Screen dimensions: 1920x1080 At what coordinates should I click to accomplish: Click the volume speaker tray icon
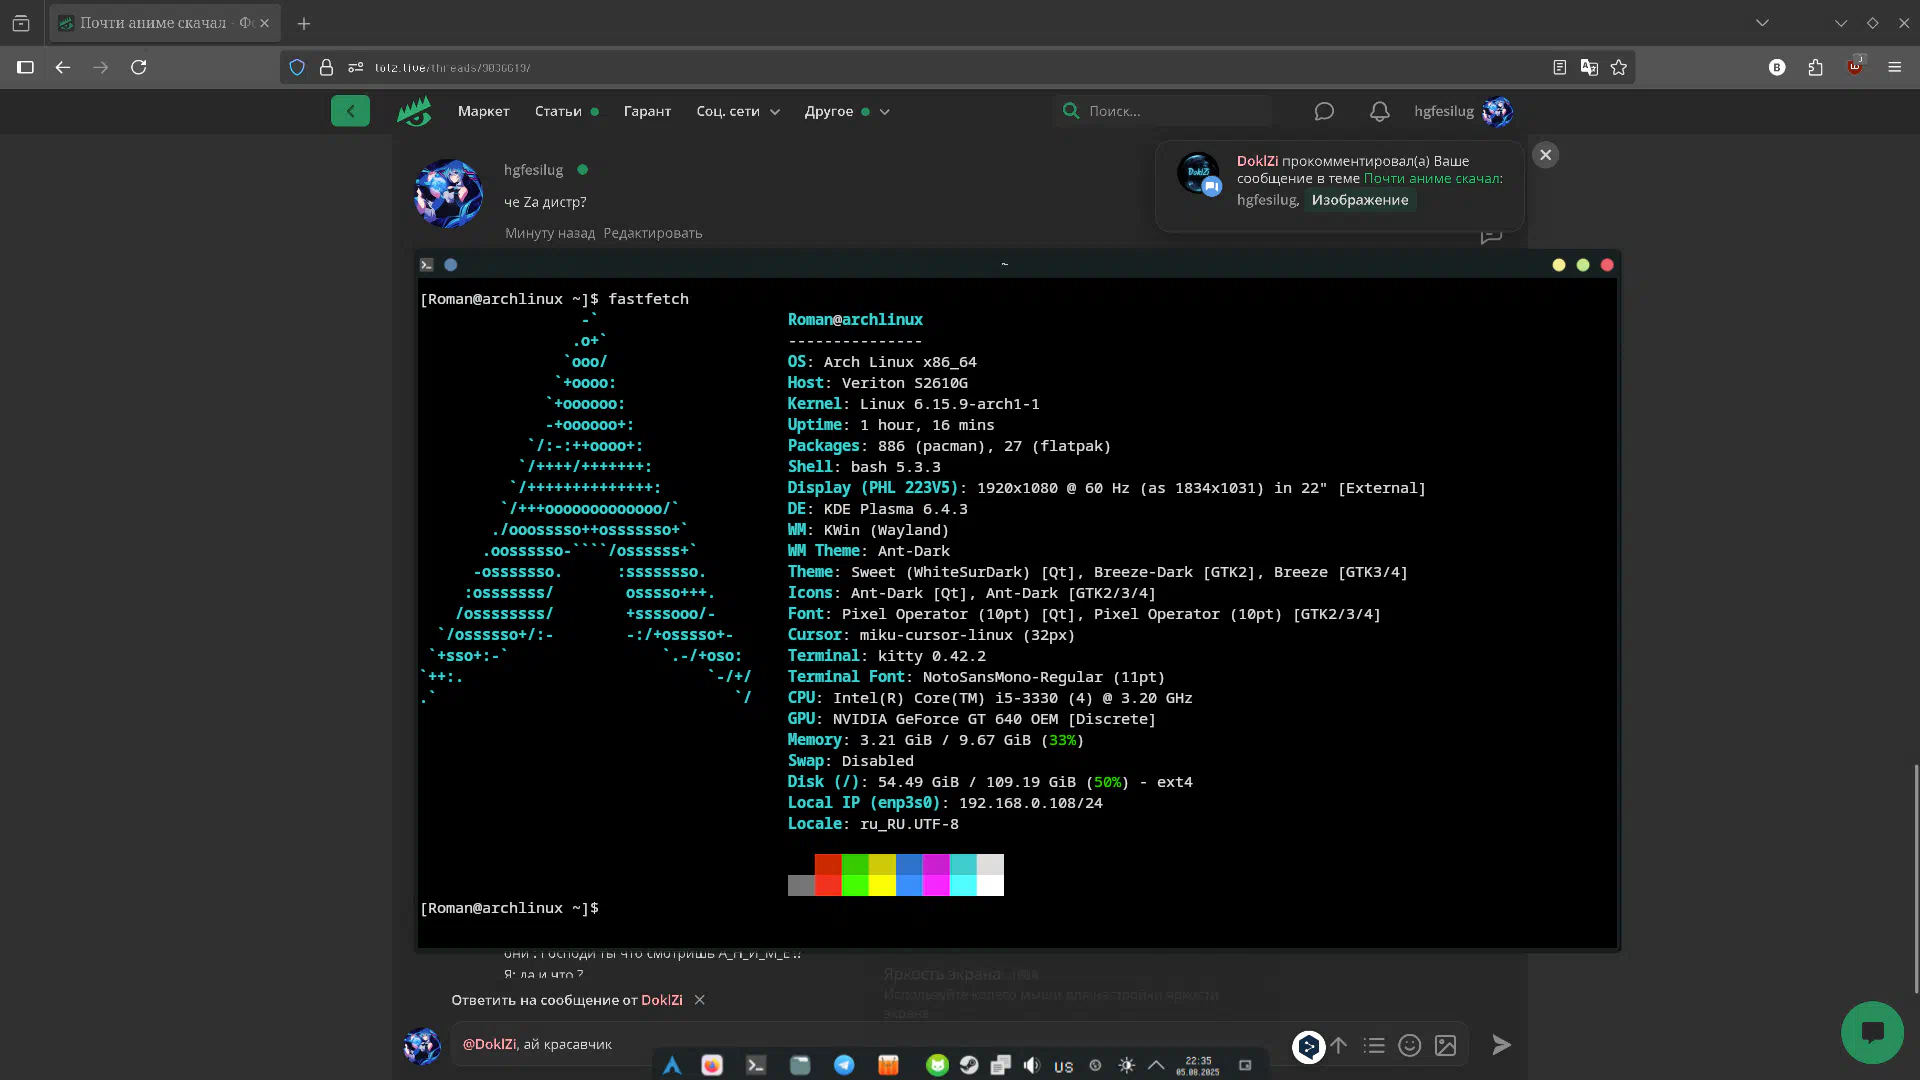[x=1032, y=1066]
